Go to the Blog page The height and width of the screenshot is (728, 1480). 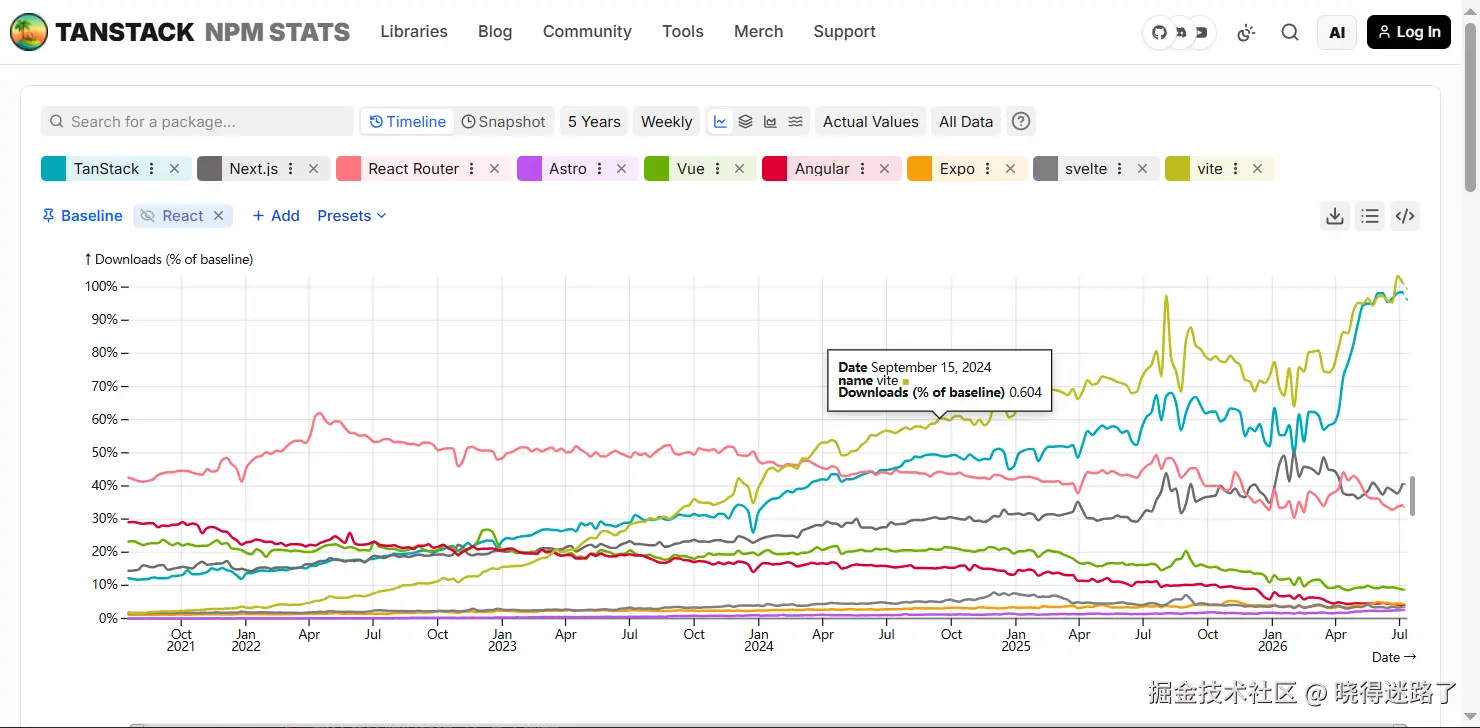[495, 32]
